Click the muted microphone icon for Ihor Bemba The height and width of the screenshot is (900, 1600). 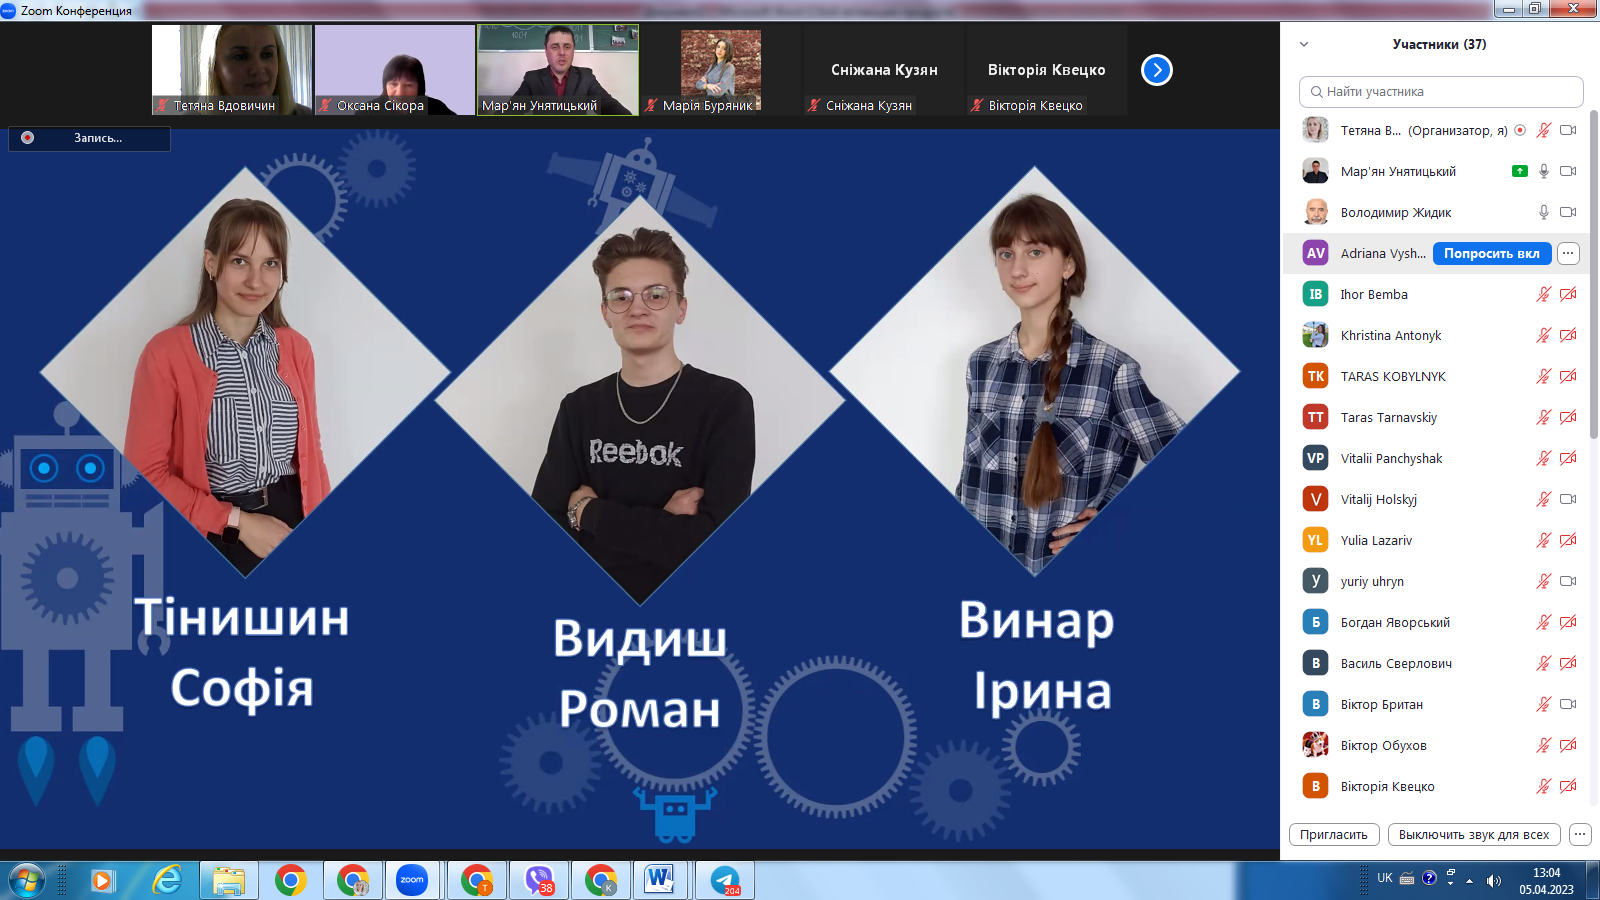tap(1543, 294)
